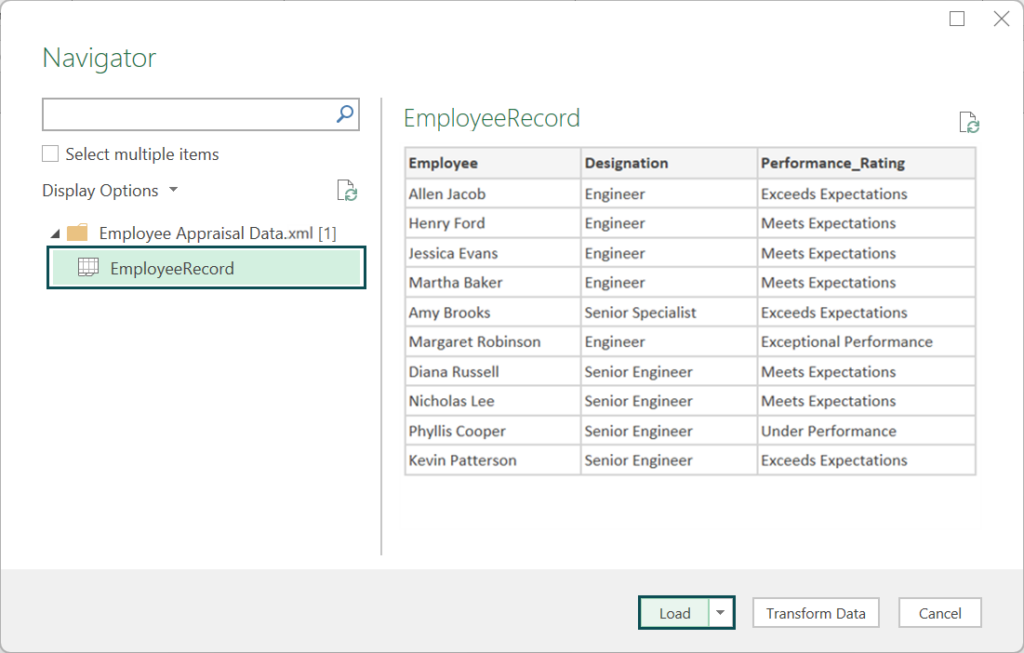
Task: Click the EmployeeRecord preview heading
Action: [x=491, y=118]
